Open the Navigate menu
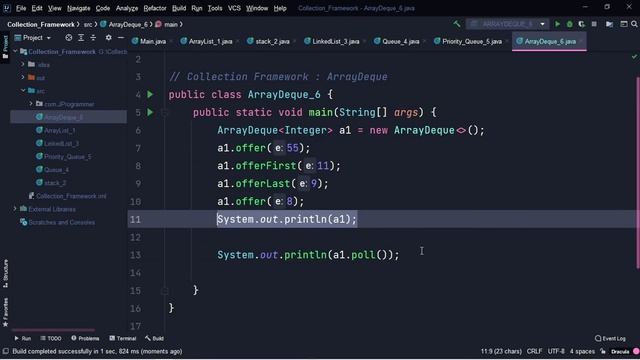 [78, 8]
